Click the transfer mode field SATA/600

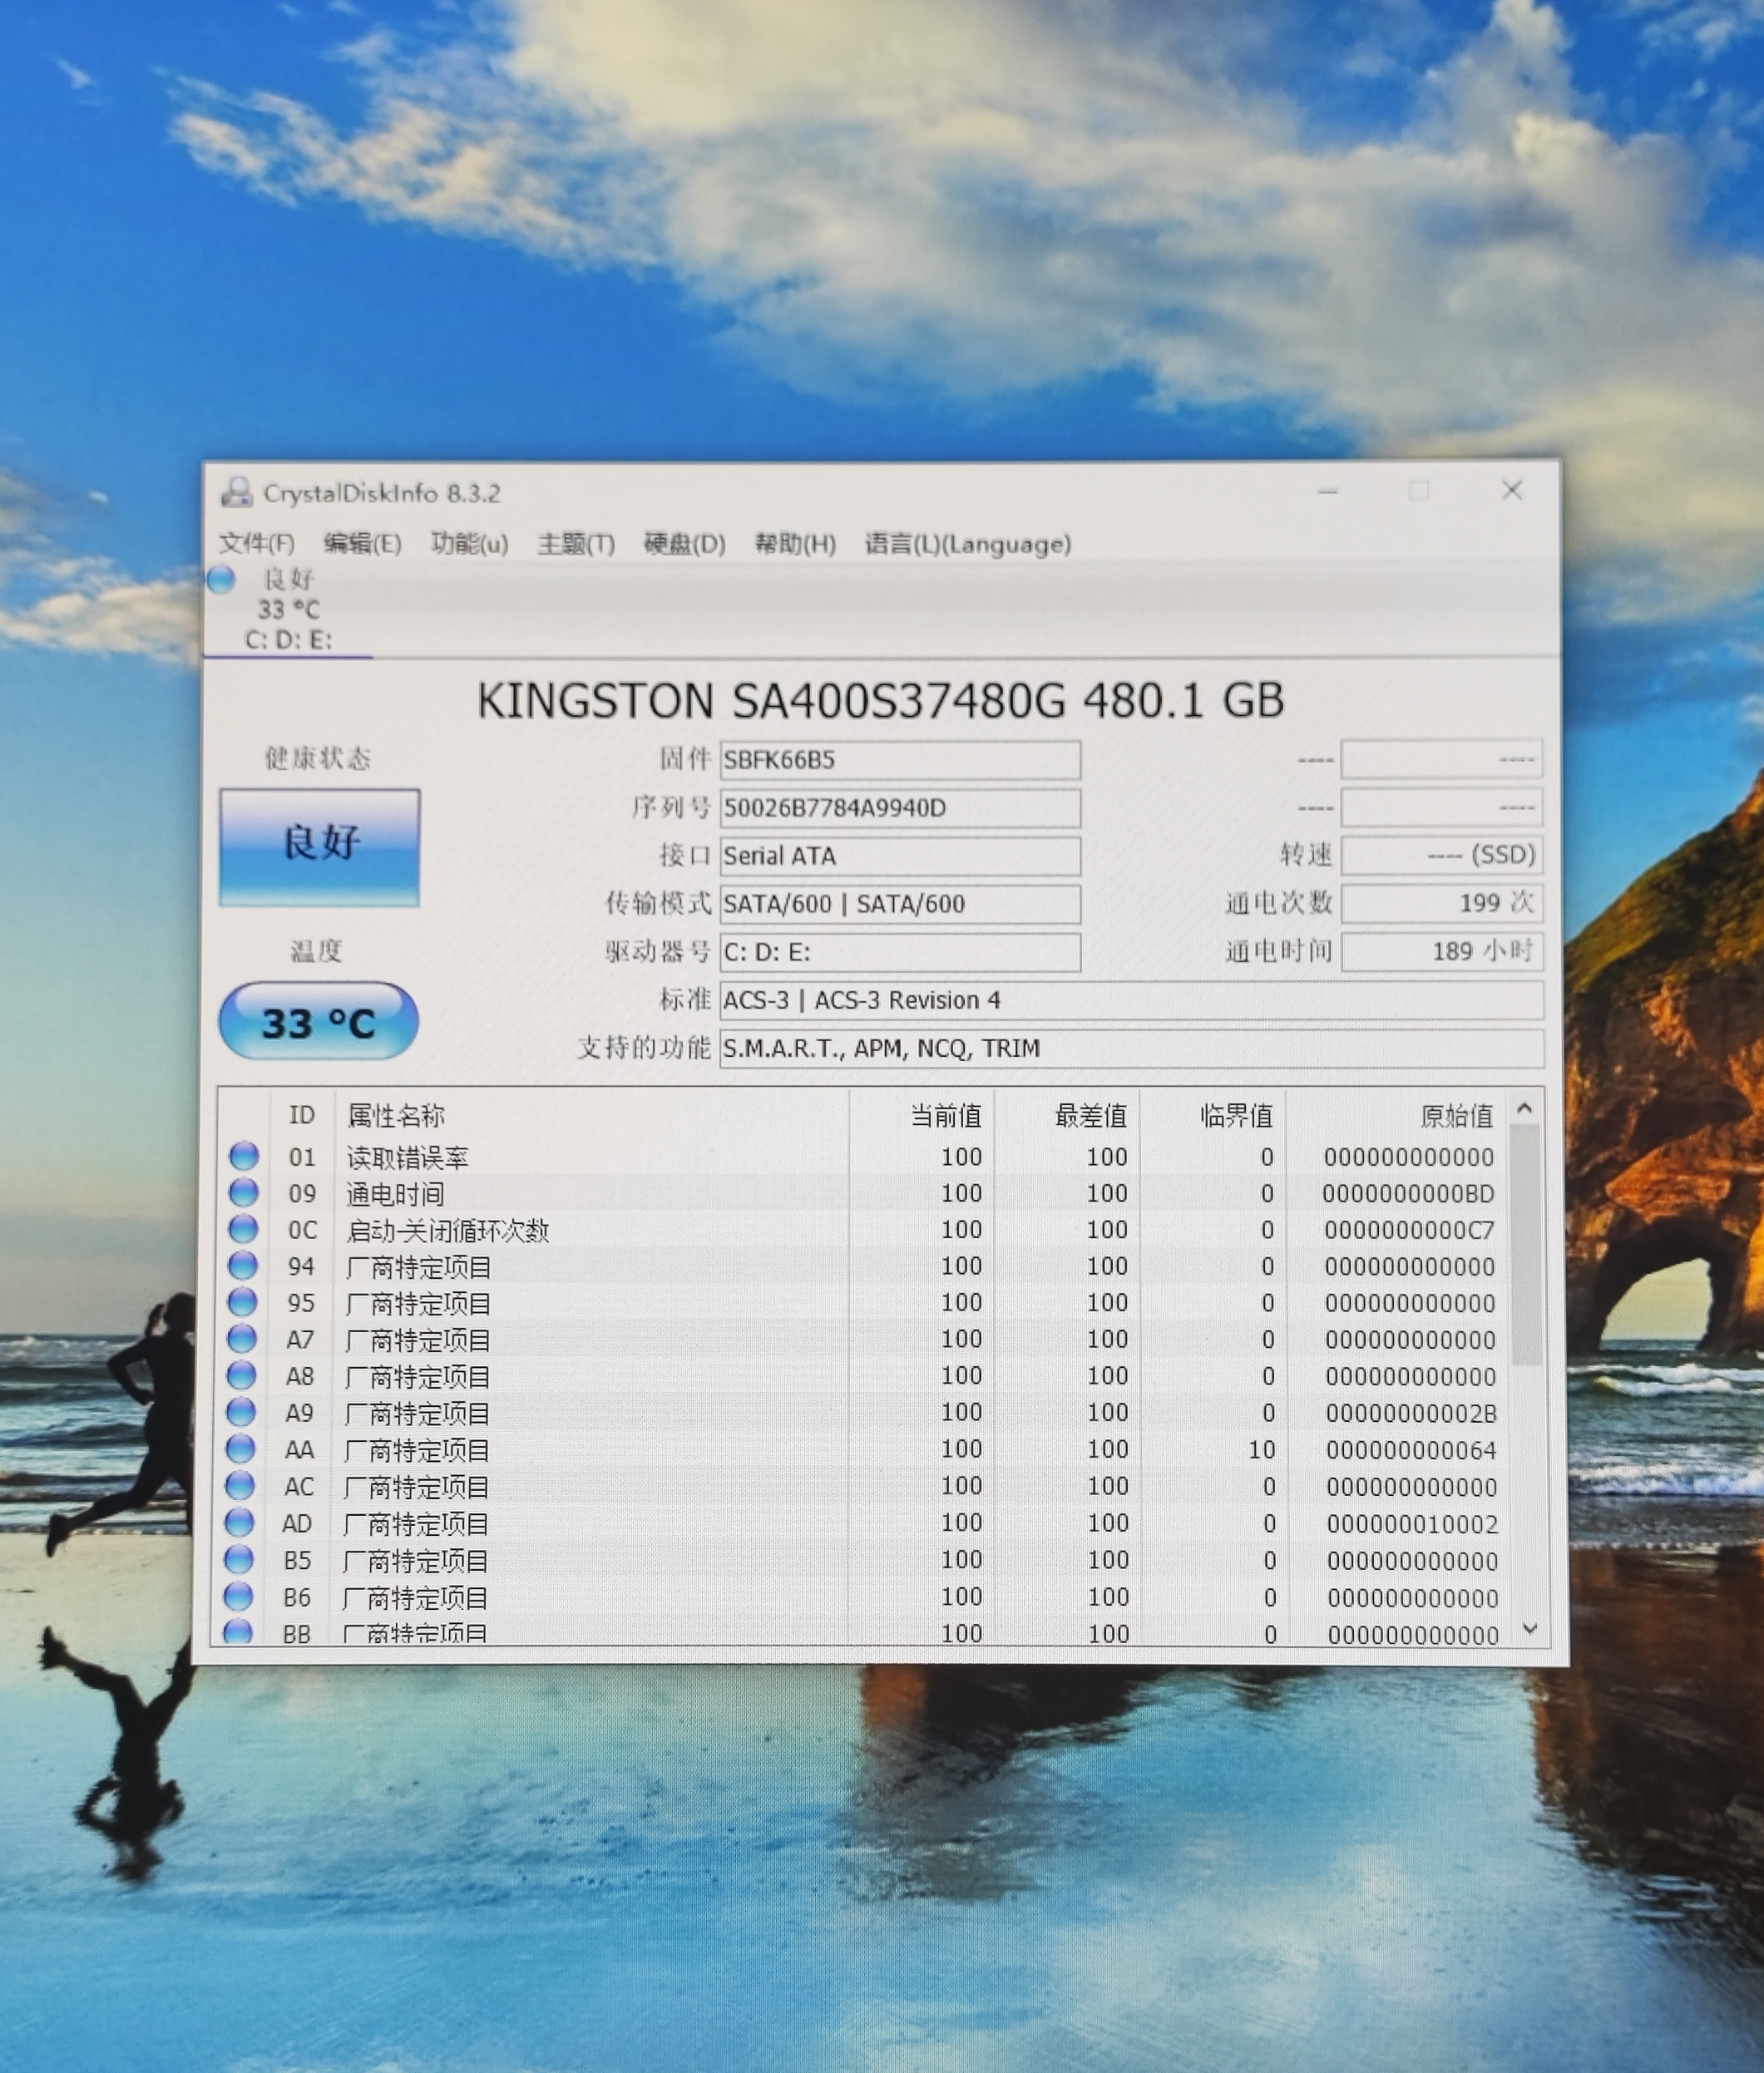(x=900, y=904)
